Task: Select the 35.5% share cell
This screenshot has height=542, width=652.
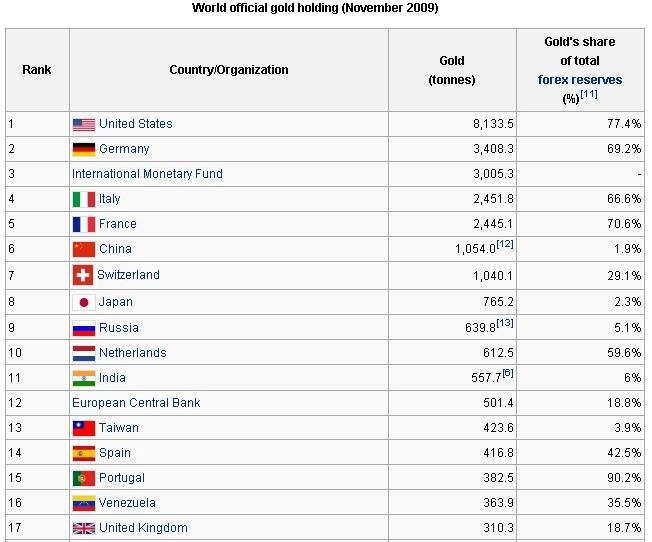Action: [x=580, y=502]
